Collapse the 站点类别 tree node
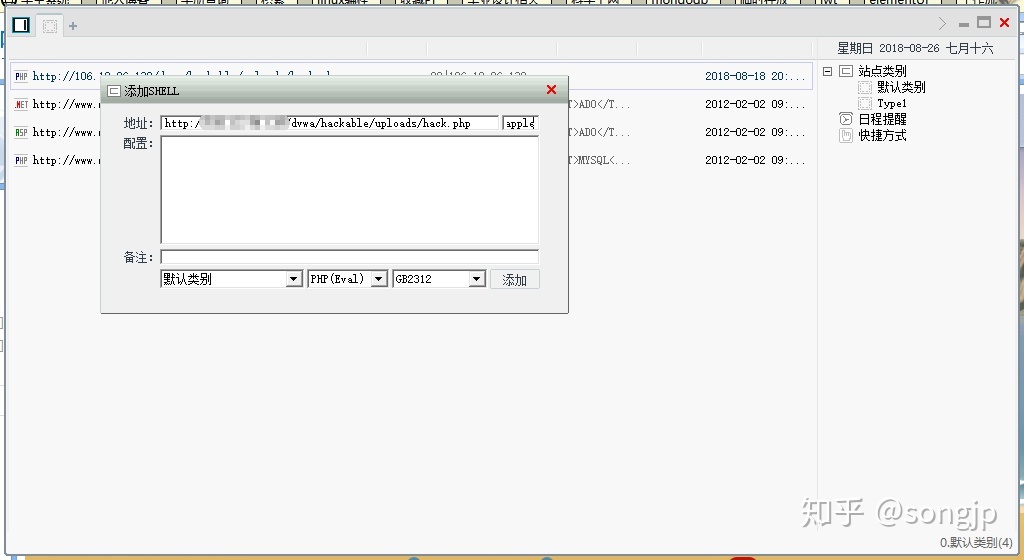The image size is (1024, 560). [x=827, y=71]
